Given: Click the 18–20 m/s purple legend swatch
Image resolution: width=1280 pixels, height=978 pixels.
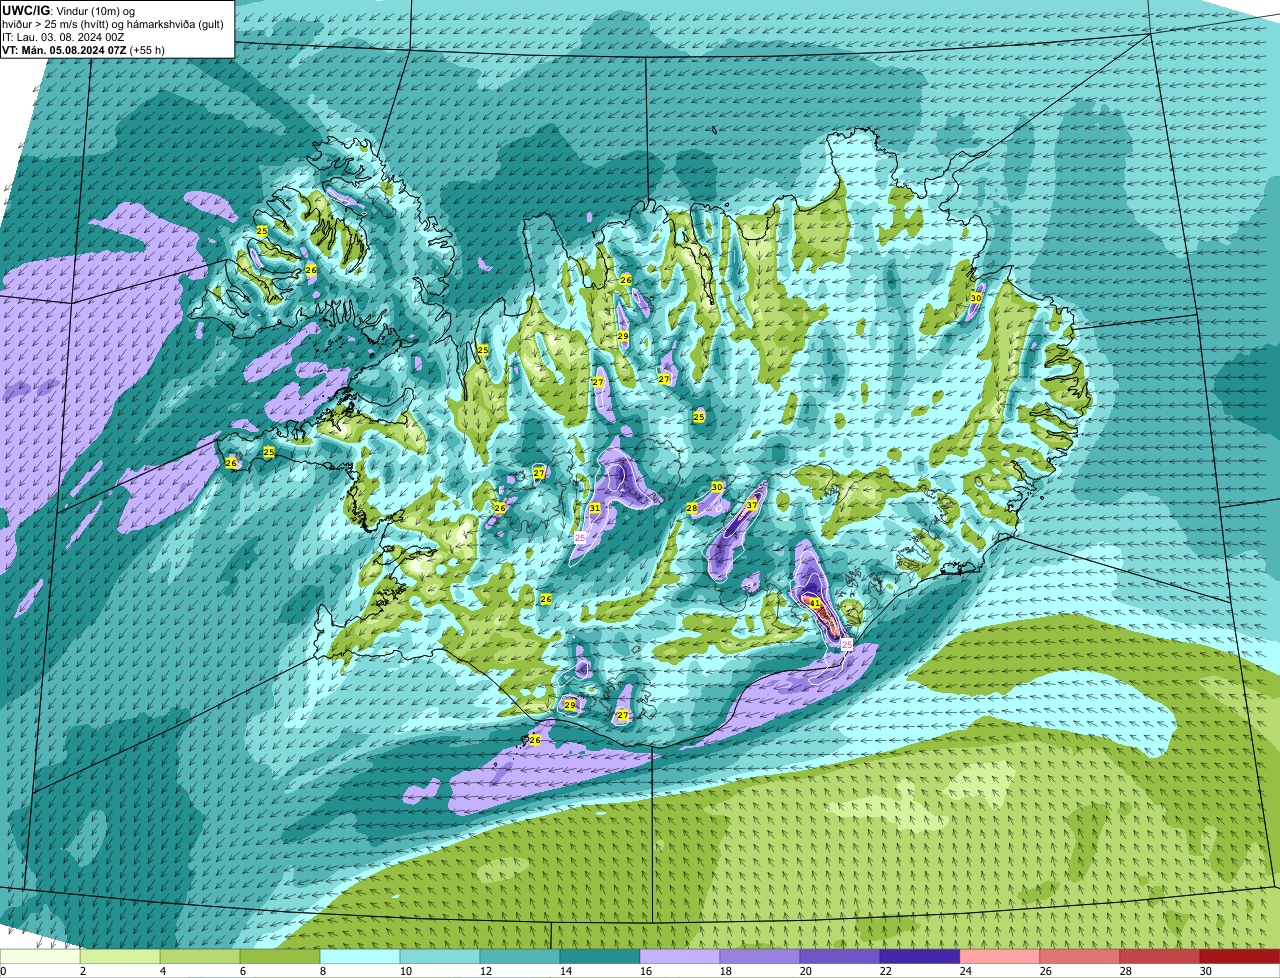Looking at the screenshot, I should (760, 956).
